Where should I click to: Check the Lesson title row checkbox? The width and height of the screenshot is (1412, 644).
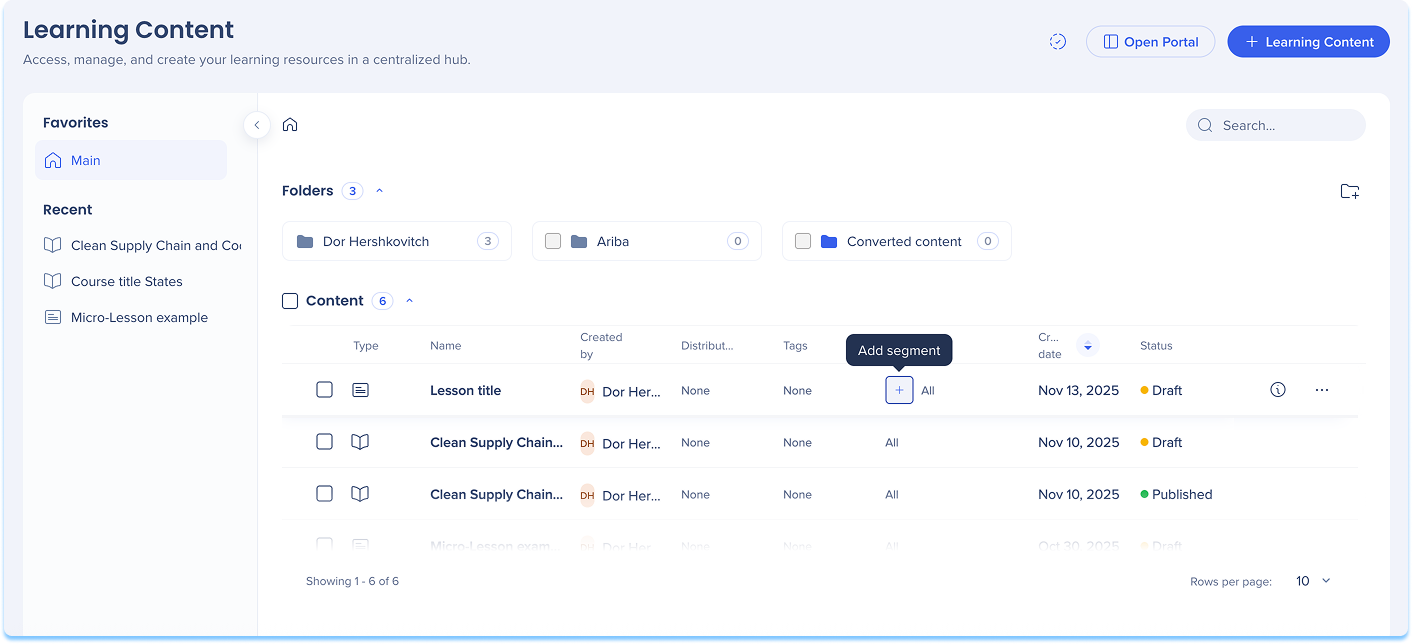click(324, 390)
